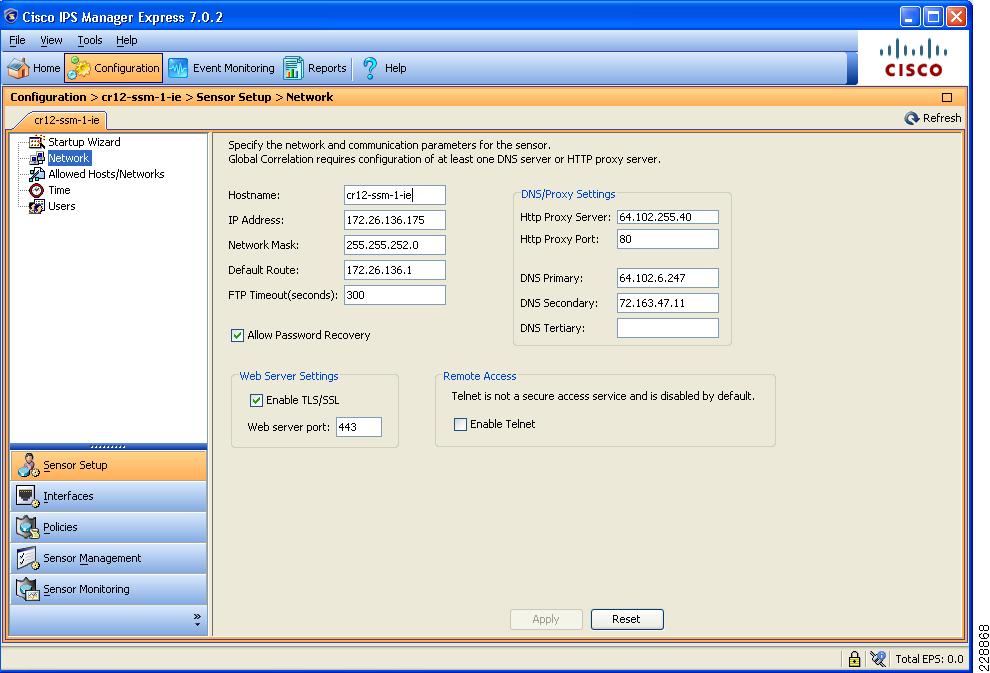Click the Http Proxy Port field
The height and width of the screenshot is (673, 990).
(667, 239)
